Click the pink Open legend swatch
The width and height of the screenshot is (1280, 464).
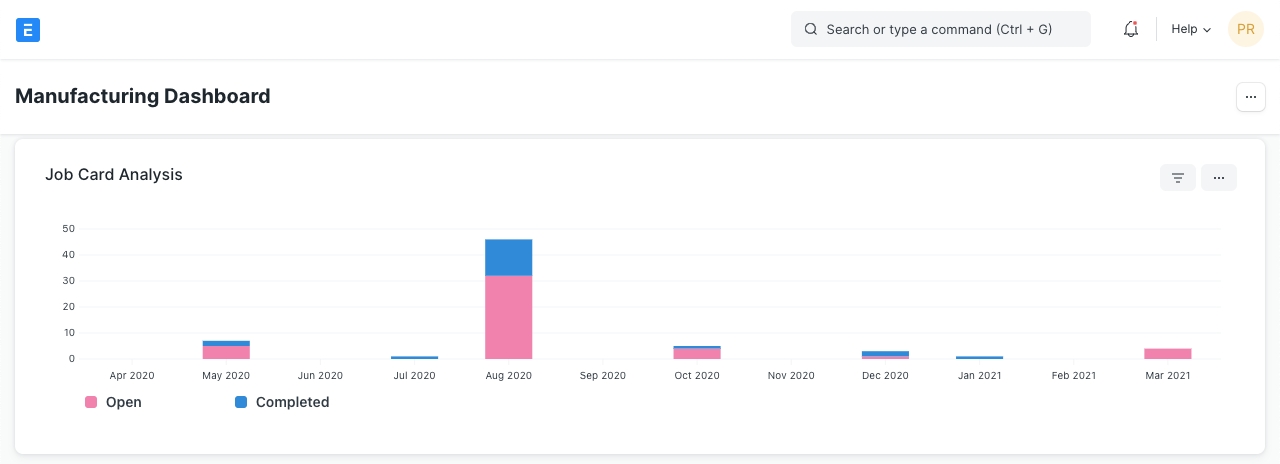tap(91, 402)
